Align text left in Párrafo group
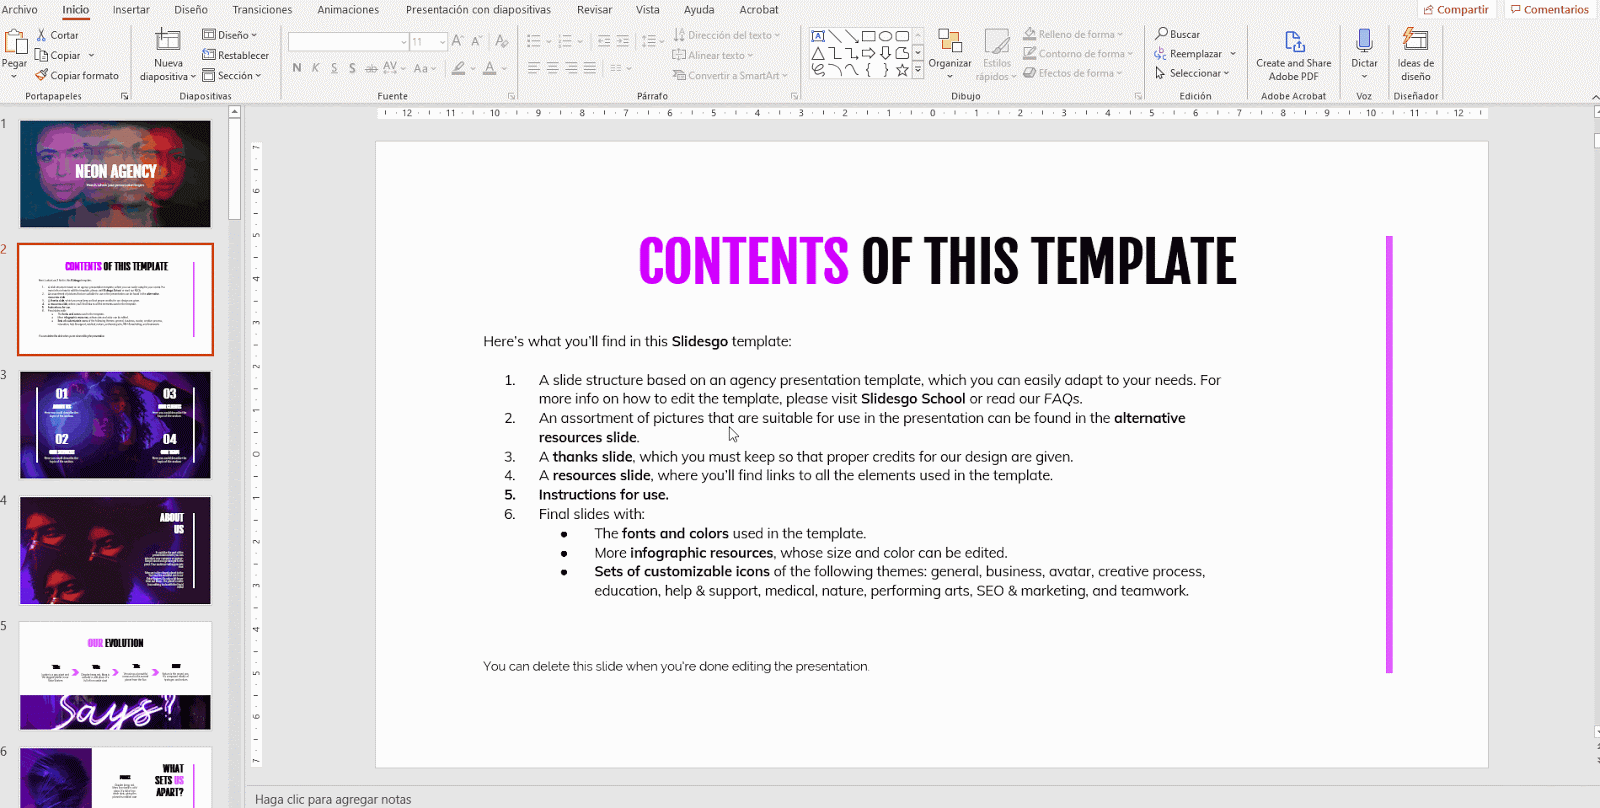 pyautogui.click(x=533, y=68)
